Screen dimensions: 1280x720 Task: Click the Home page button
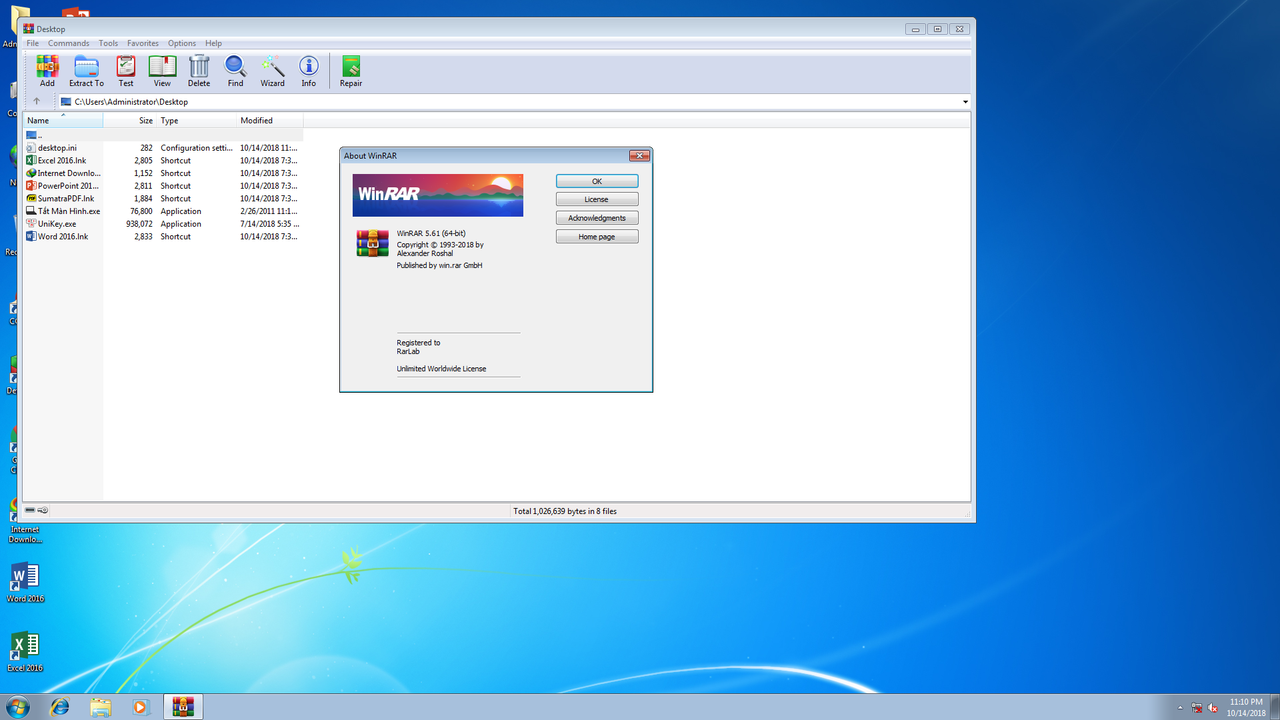(x=597, y=237)
